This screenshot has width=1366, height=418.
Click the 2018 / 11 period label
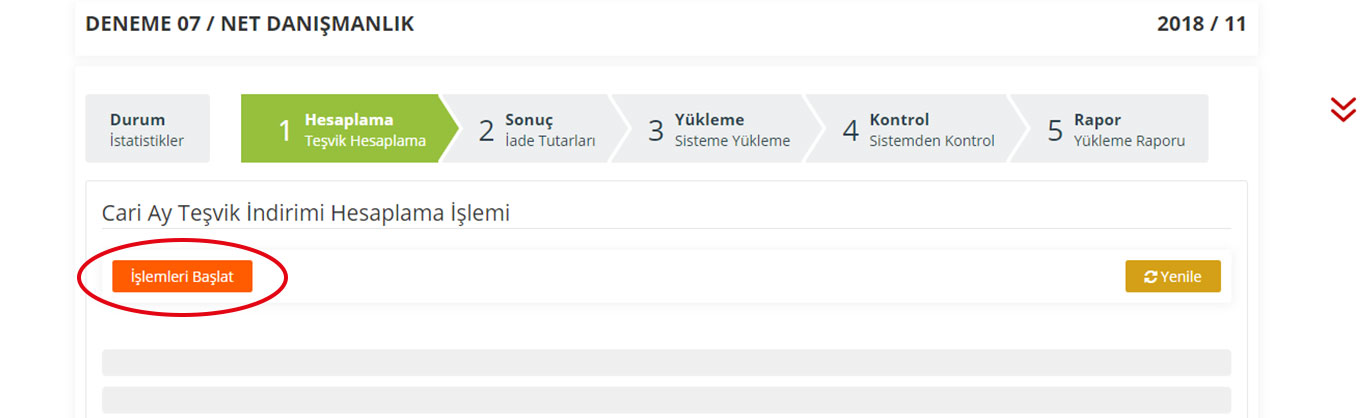(x=1201, y=24)
